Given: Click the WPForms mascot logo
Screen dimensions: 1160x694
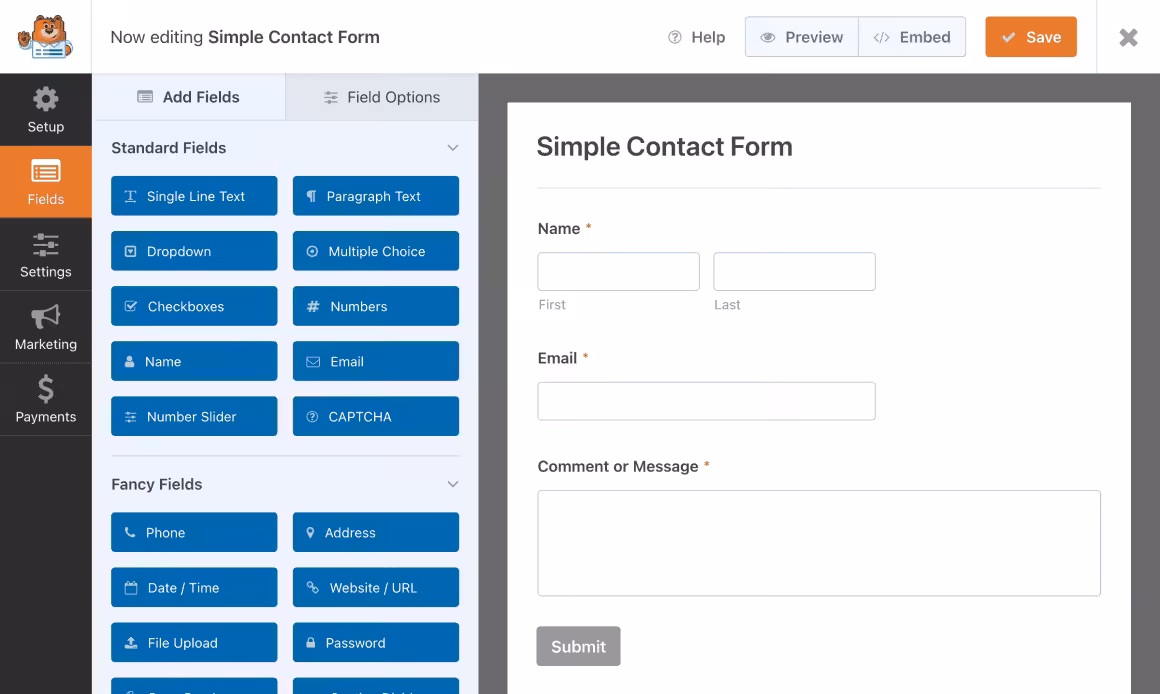Looking at the screenshot, I should [44, 36].
